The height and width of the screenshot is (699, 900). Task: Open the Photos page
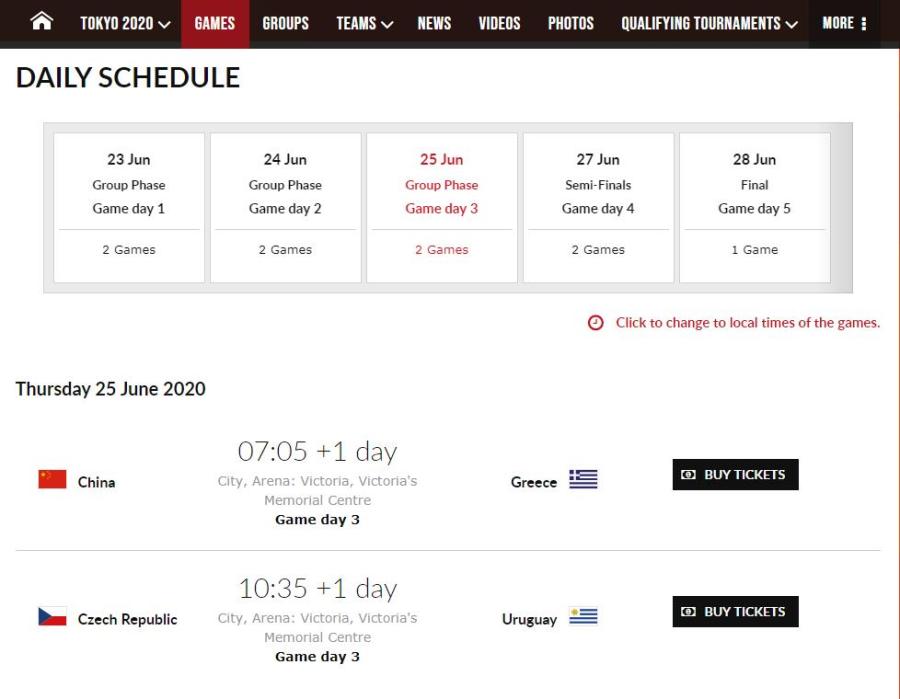coord(570,23)
